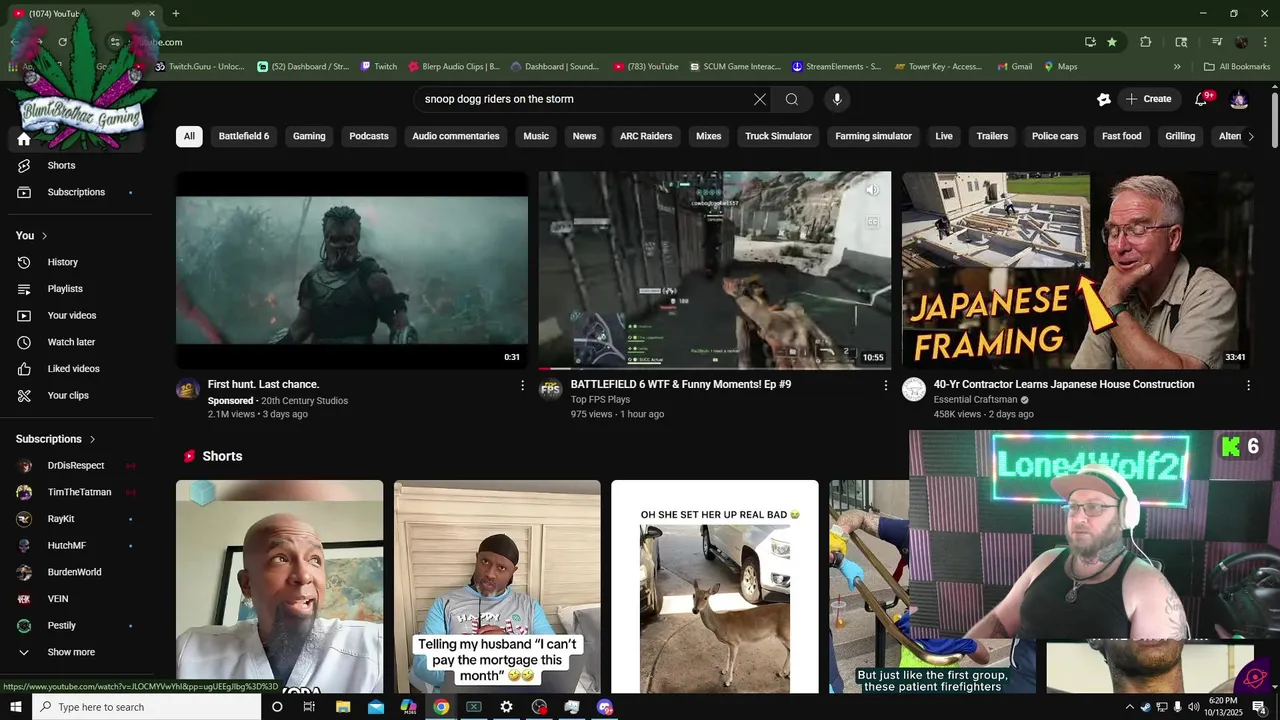Start voice search with microphone

pos(837,99)
